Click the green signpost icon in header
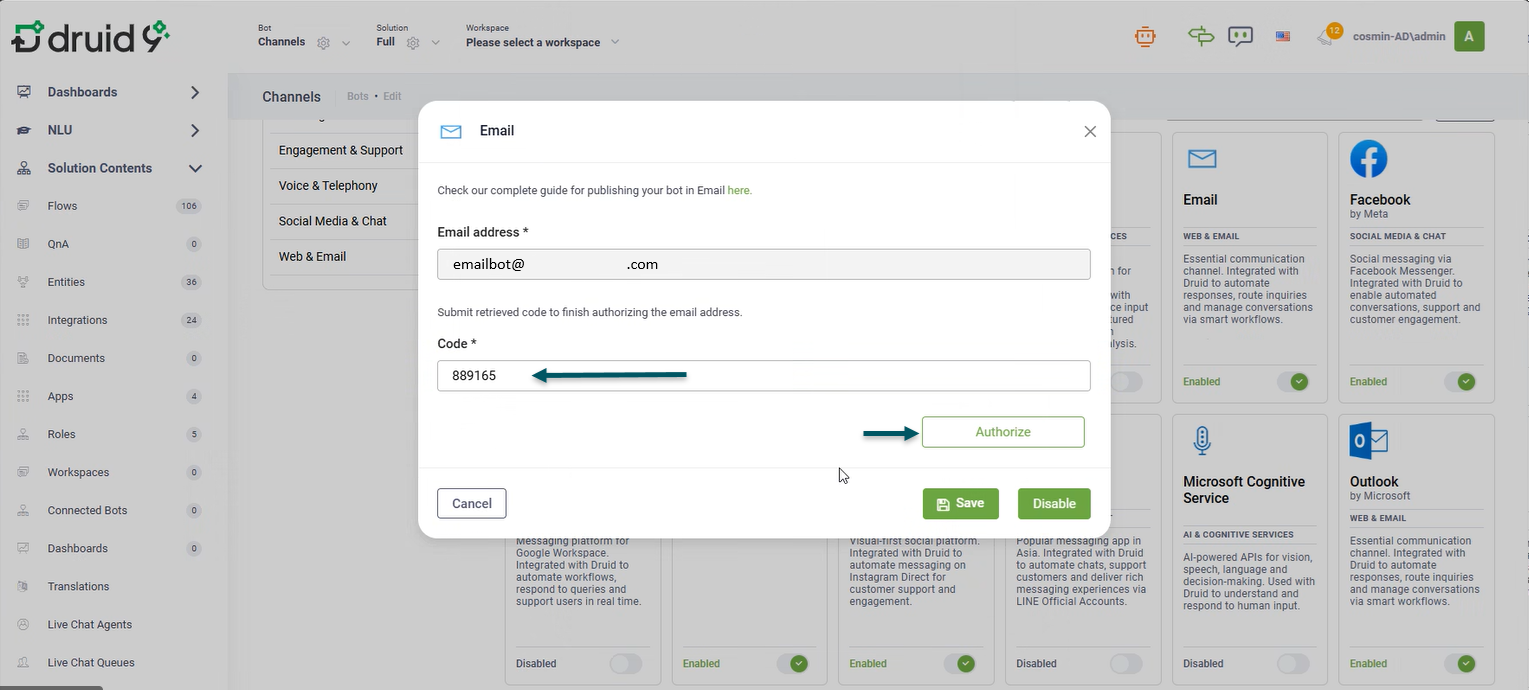Image resolution: width=1529 pixels, height=690 pixels. tap(1200, 37)
